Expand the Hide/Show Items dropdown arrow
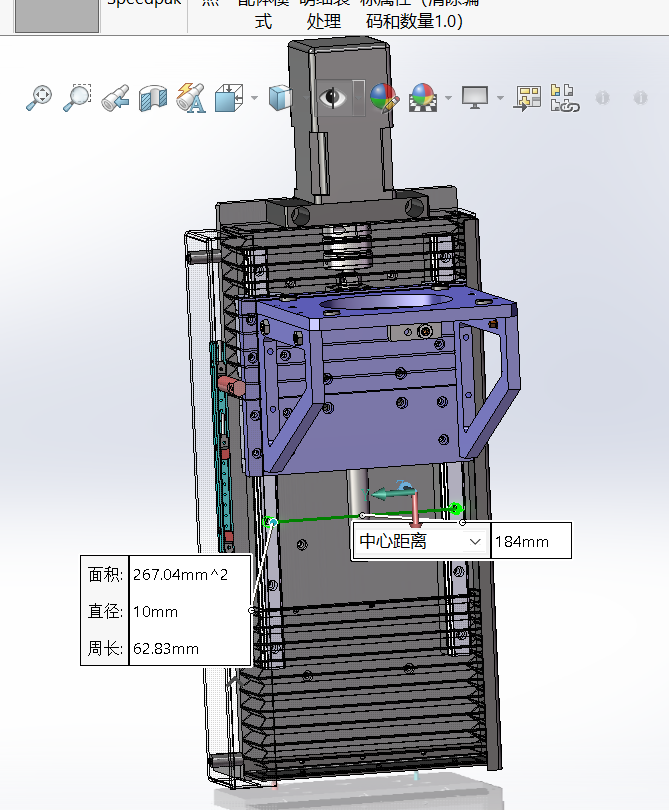This screenshot has height=810, width=669. pos(359,97)
